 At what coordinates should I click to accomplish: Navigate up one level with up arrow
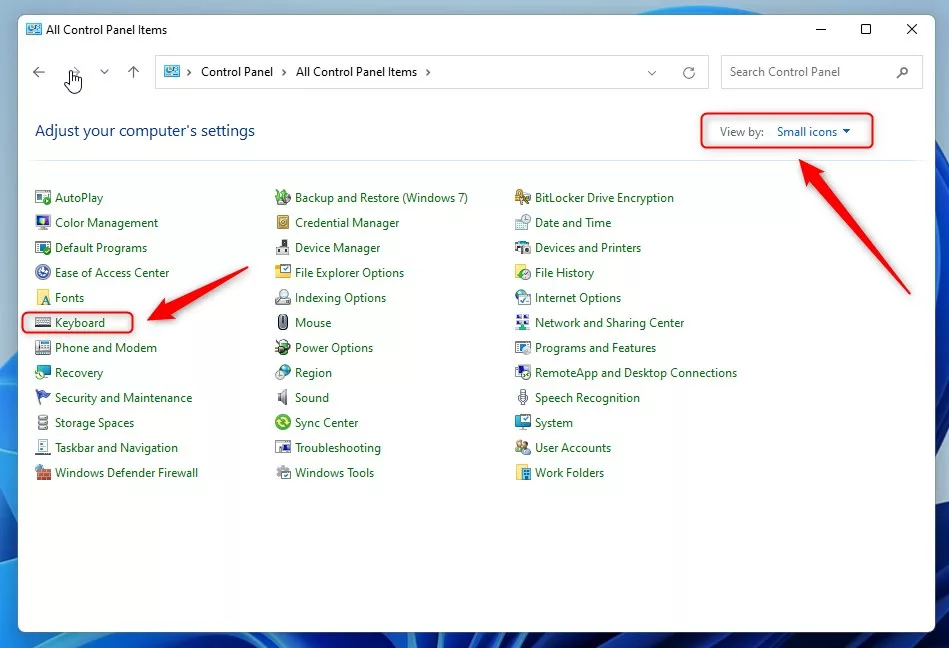133,72
